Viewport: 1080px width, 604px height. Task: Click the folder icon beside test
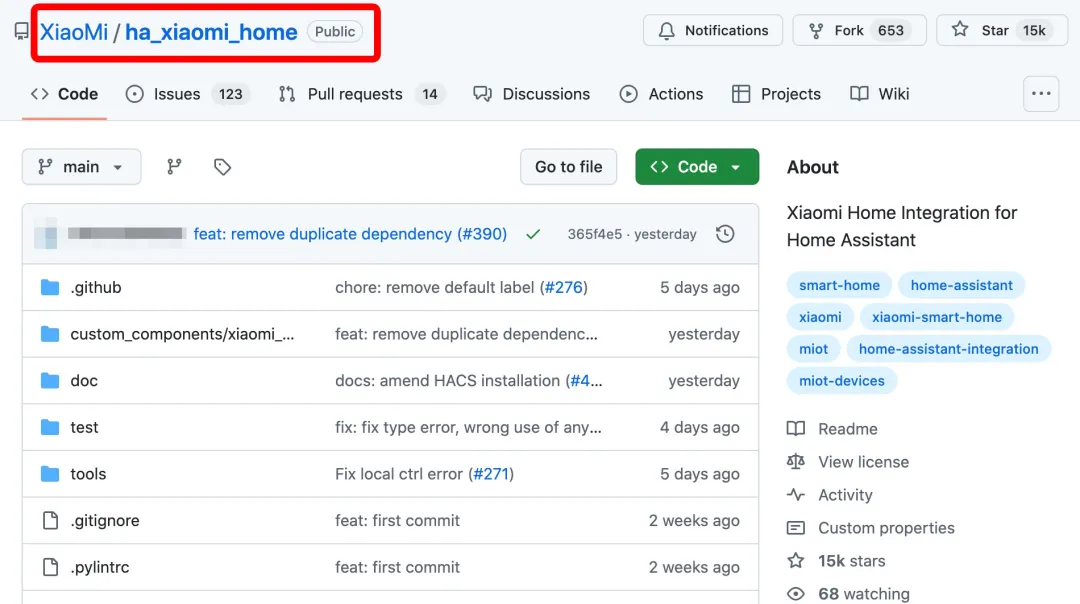(50, 428)
